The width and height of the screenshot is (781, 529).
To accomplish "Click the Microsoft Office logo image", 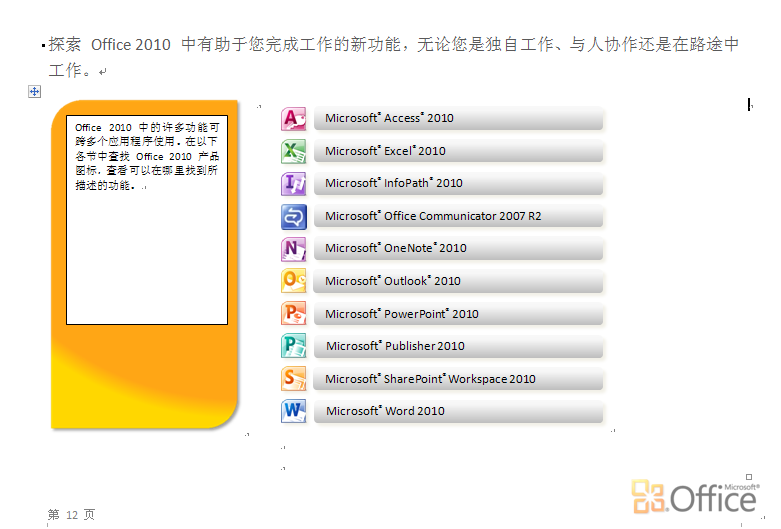I will tap(696, 497).
